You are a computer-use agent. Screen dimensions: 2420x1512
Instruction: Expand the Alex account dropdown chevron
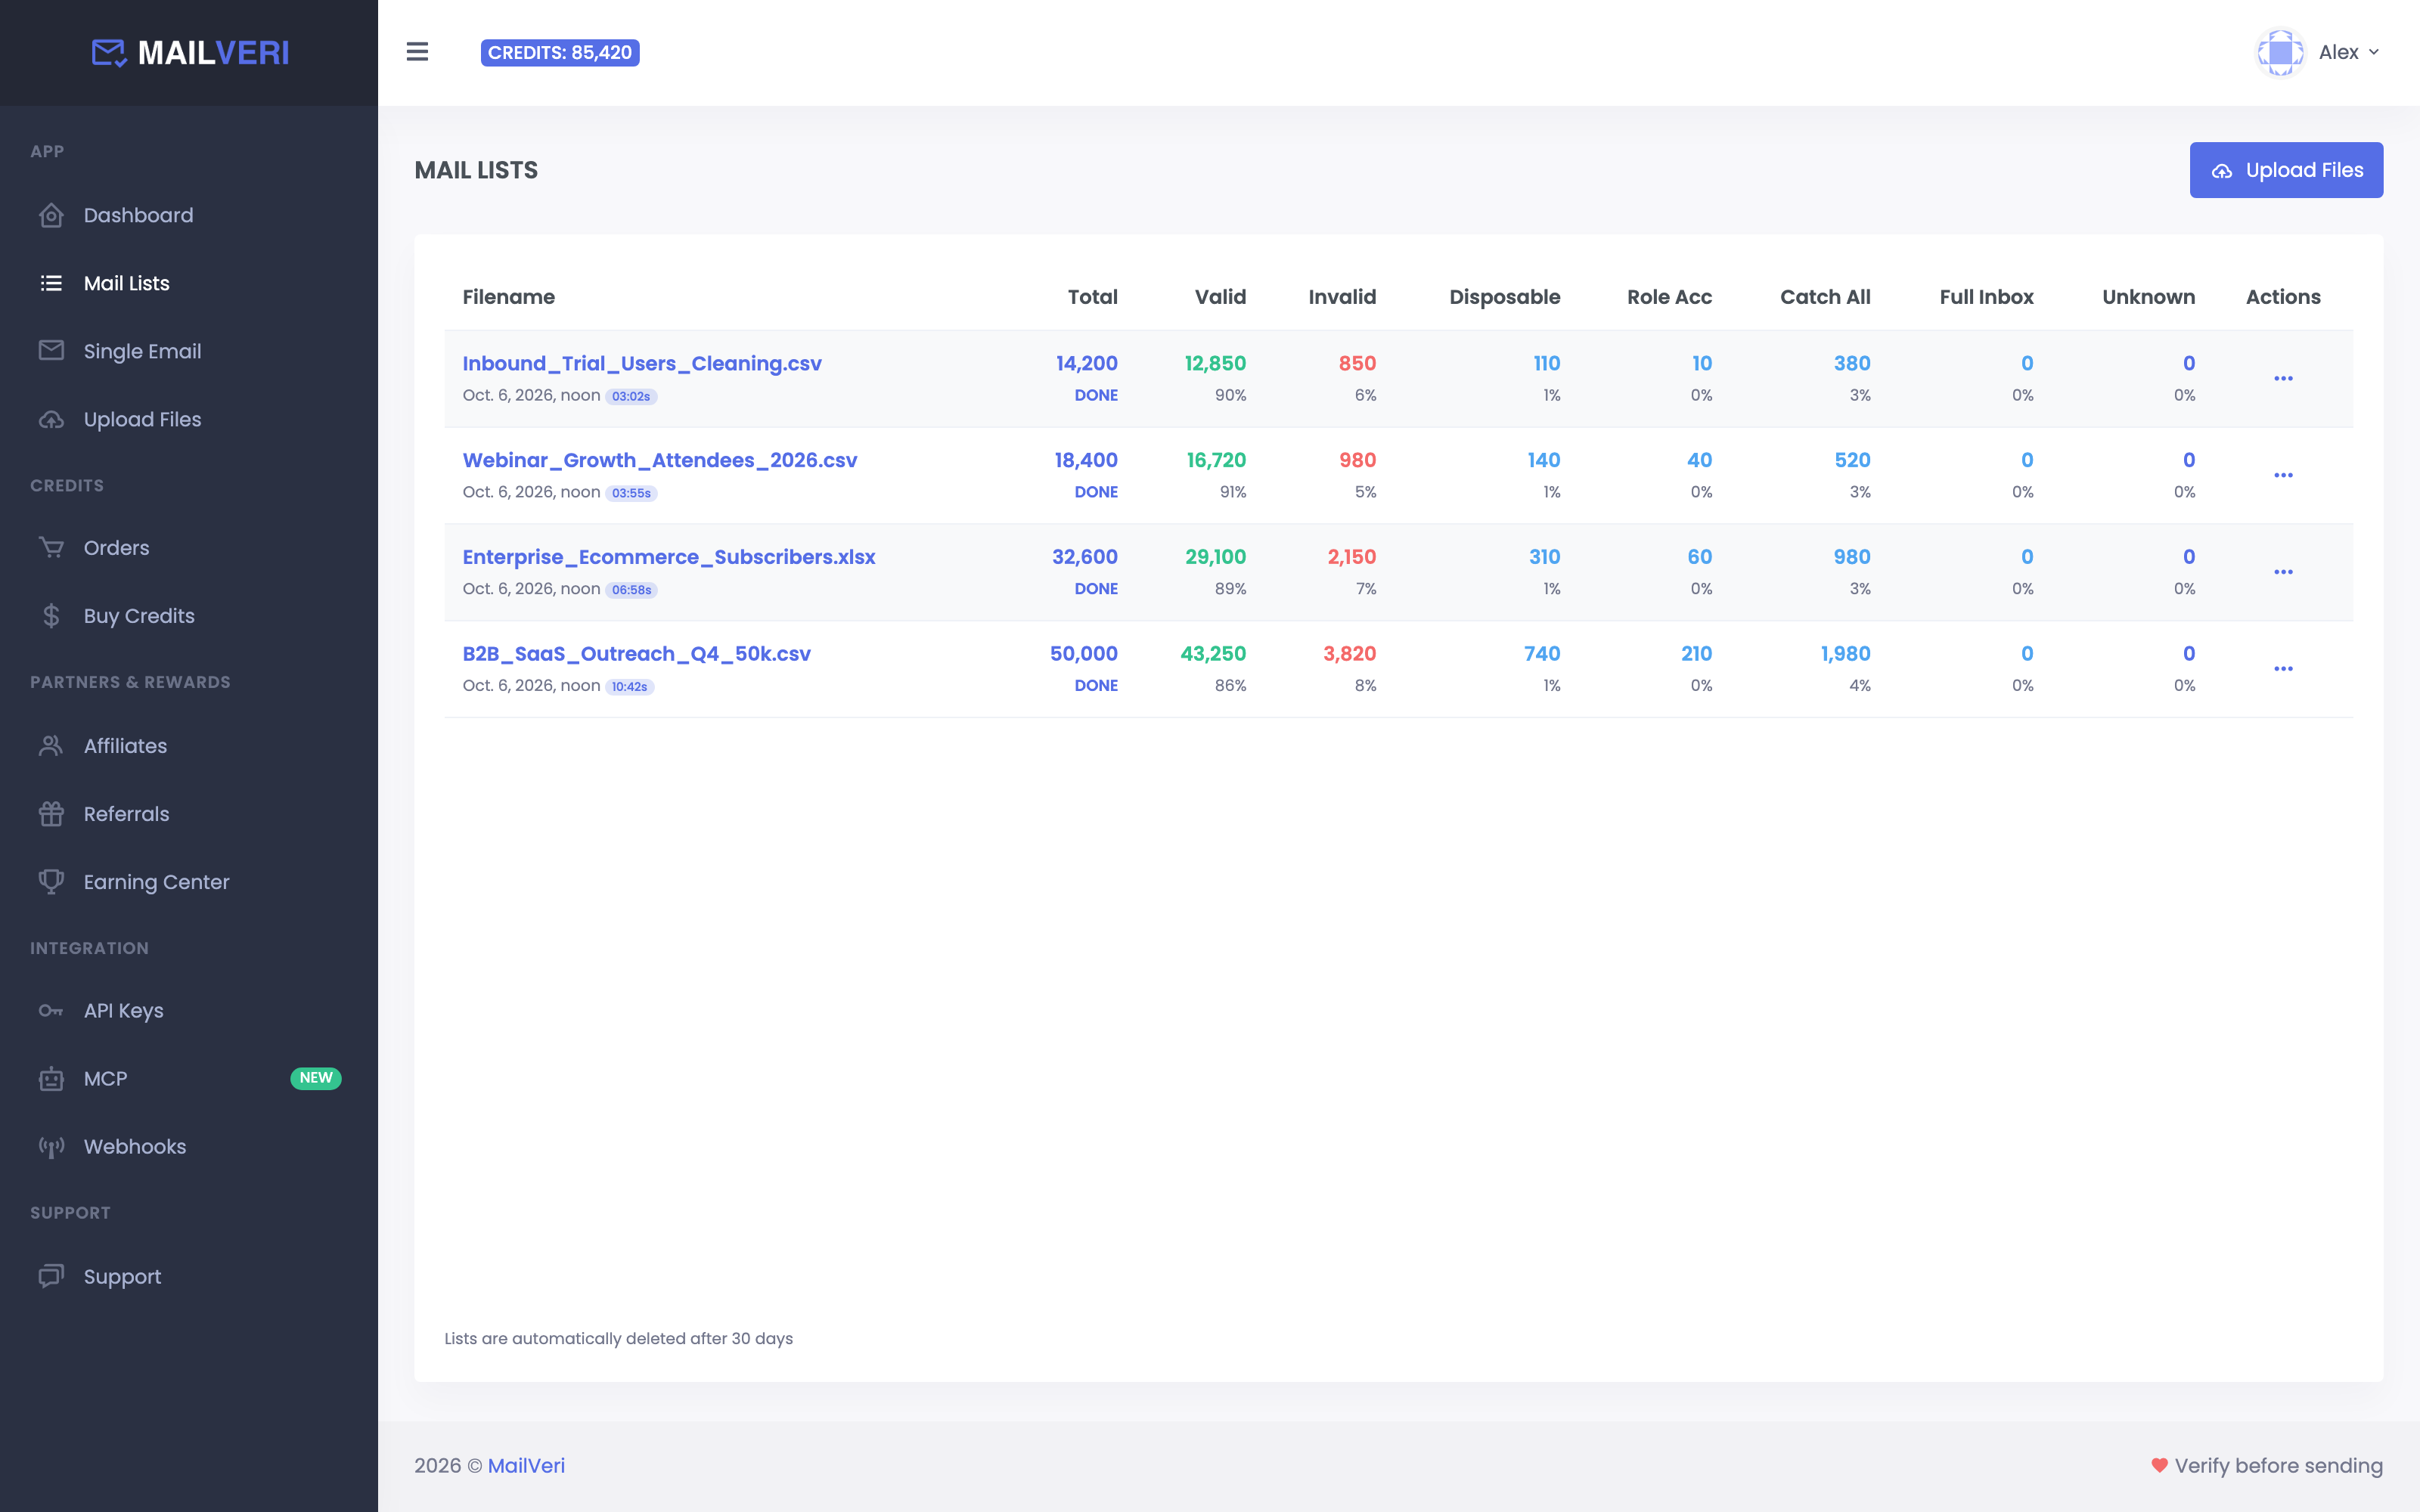(2374, 52)
